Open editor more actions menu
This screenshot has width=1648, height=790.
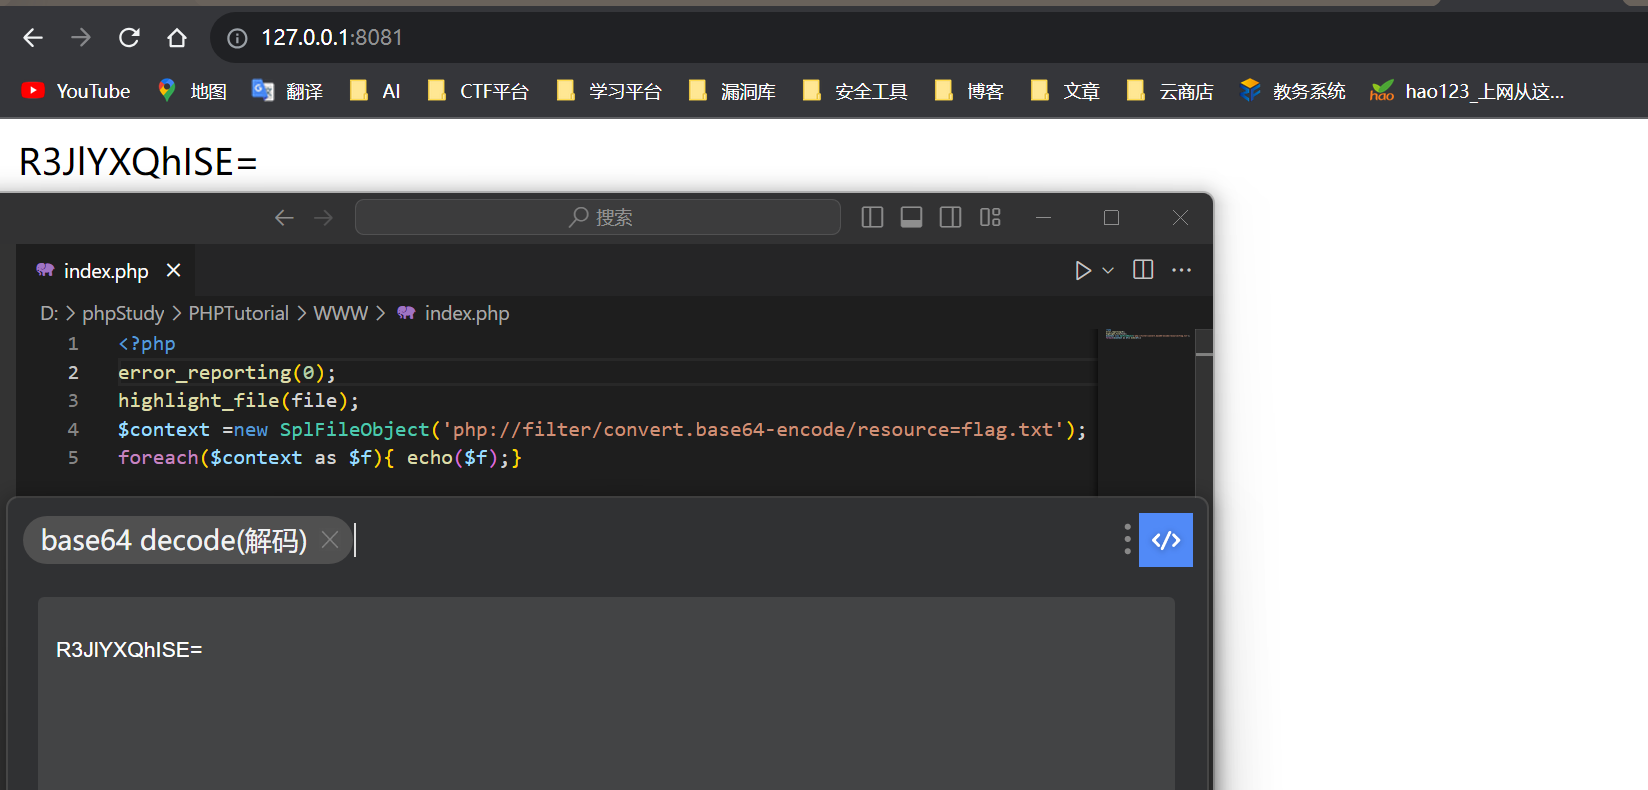tap(1181, 270)
